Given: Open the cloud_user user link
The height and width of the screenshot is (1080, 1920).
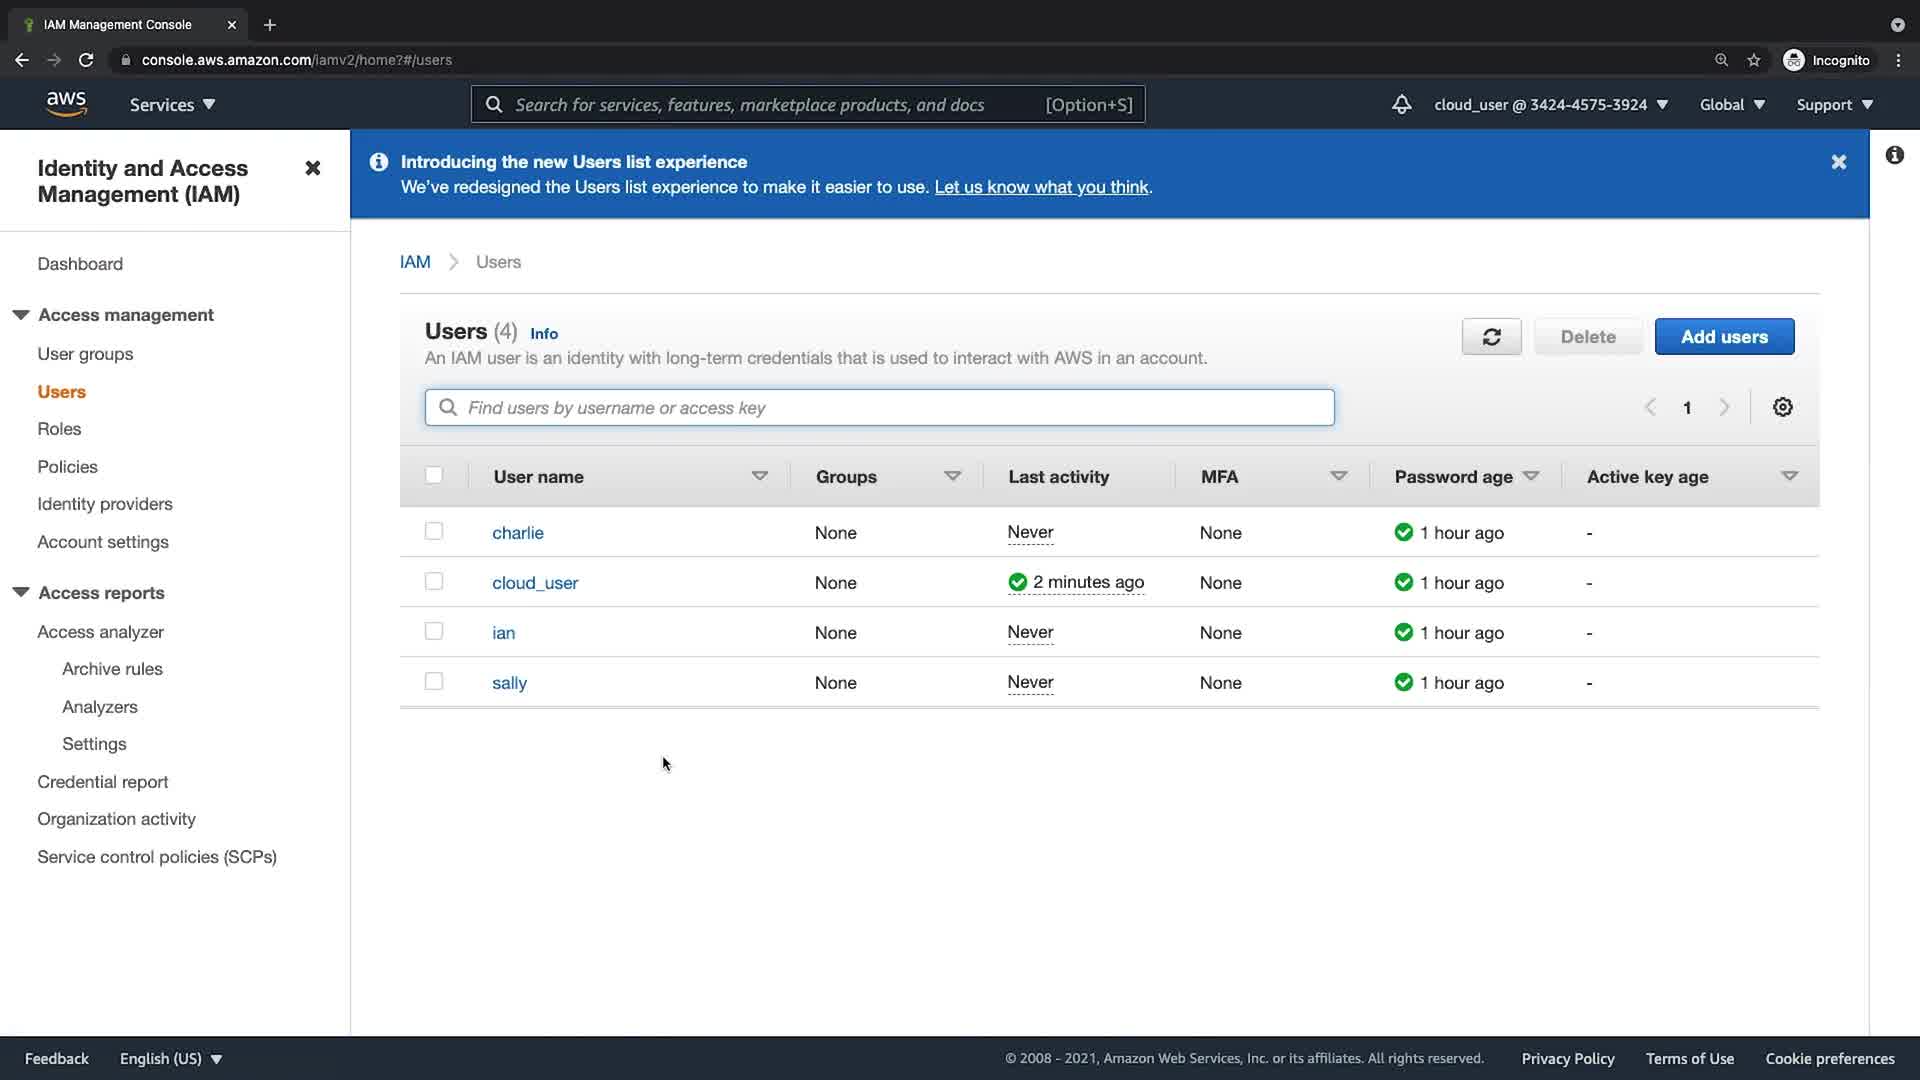Looking at the screenshot, I should point(535,583).
